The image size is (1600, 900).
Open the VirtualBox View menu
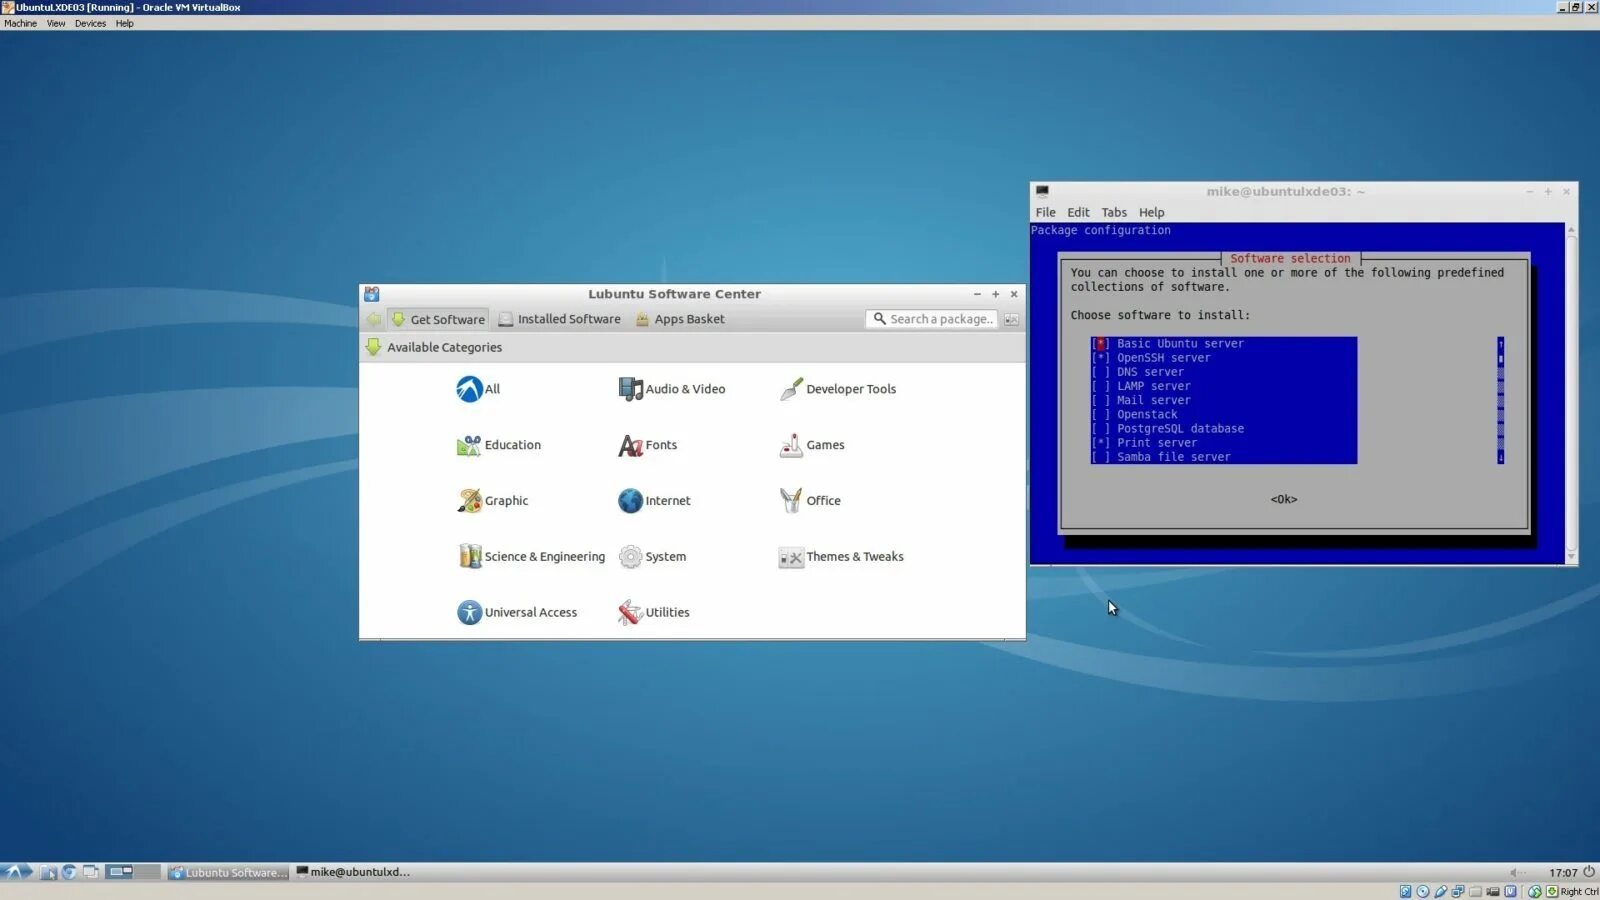click(56, 23)
